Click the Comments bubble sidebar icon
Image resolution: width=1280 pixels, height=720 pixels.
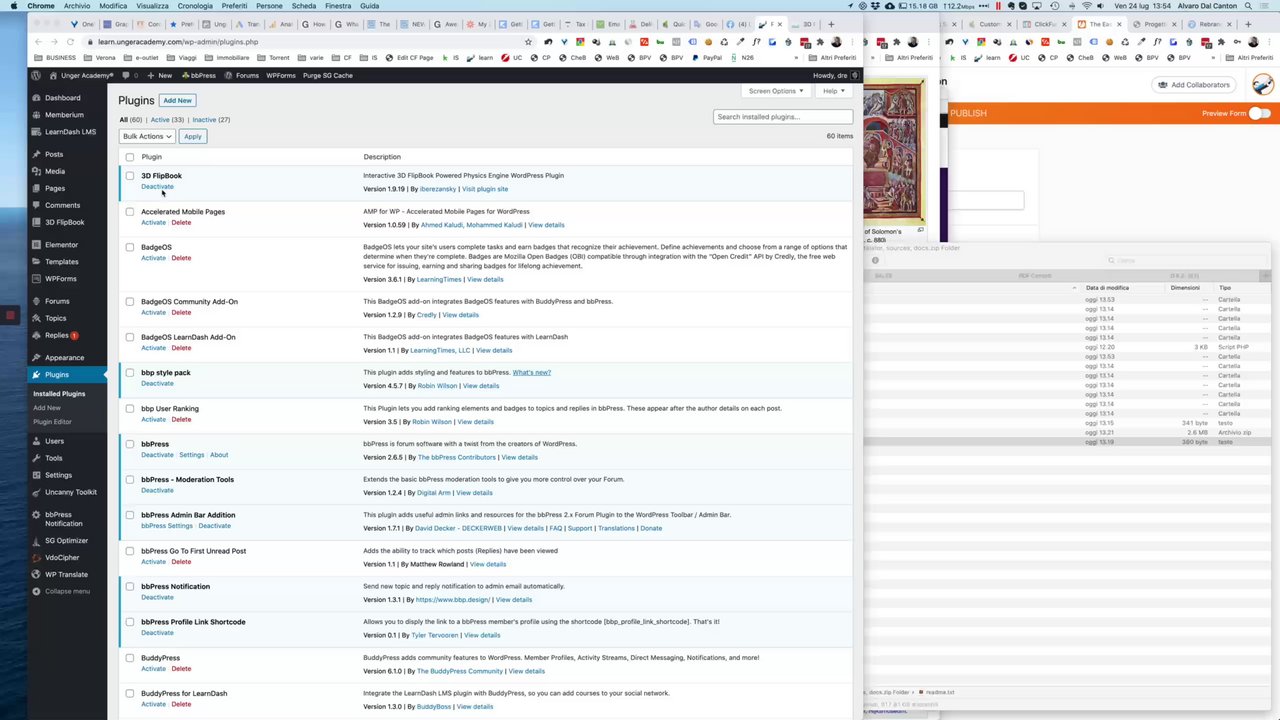tap(36, 205)
